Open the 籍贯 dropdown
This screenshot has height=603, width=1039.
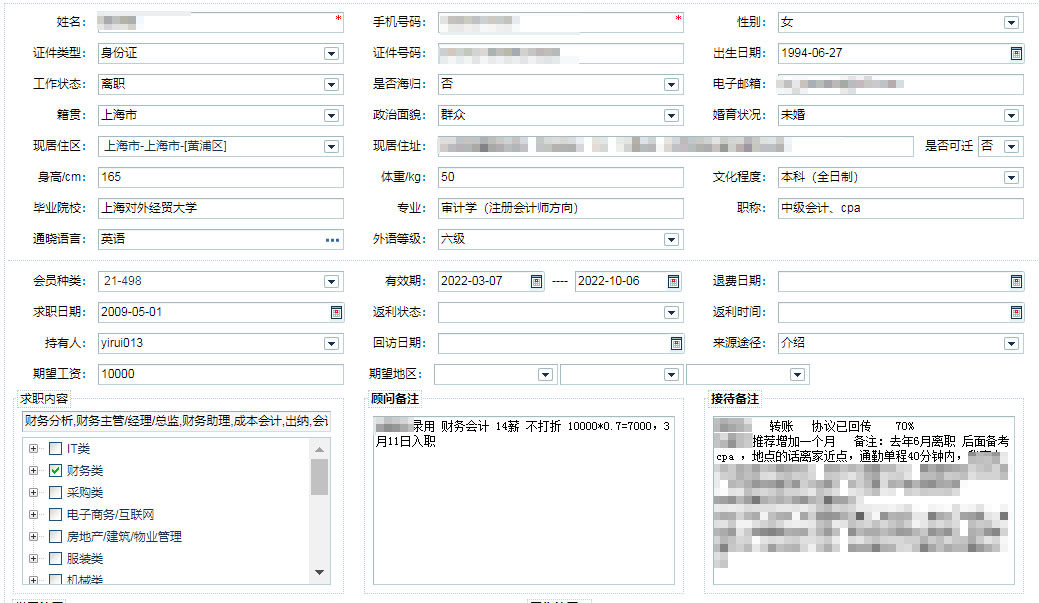point(331,116)
